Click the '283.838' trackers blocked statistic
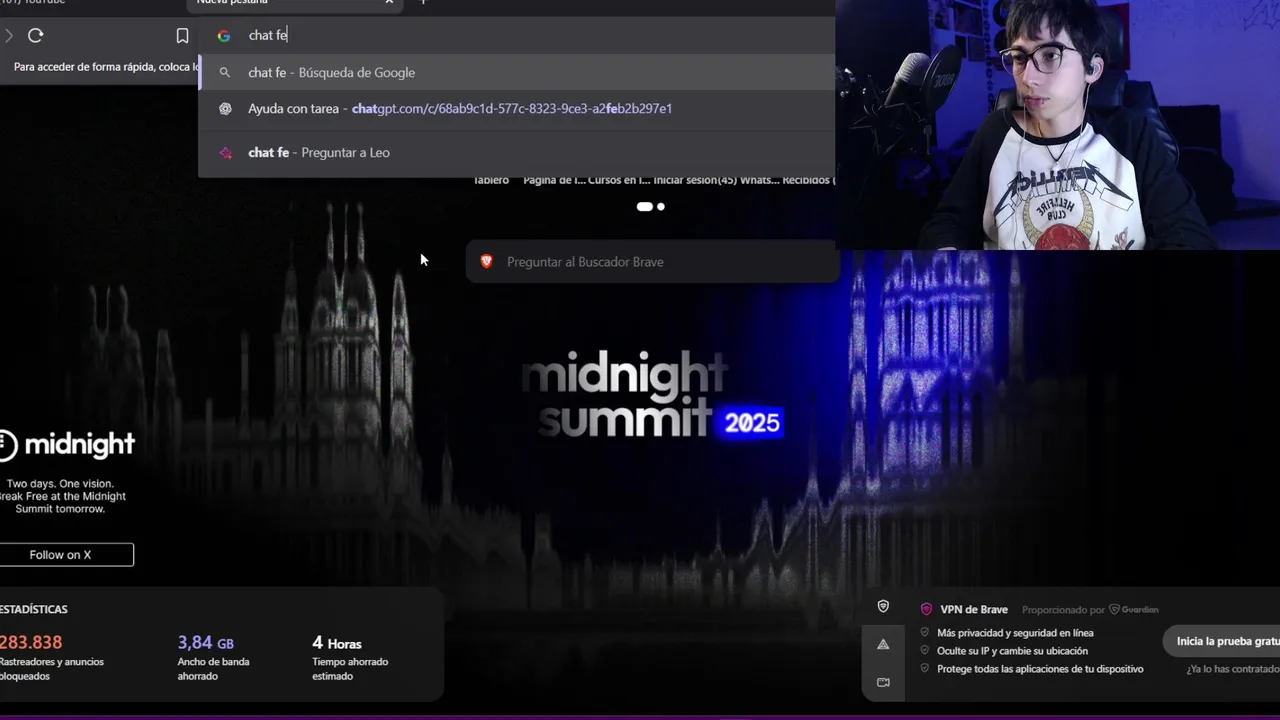The height and width of the screenshot is (720, 1280). click(31, 643)
